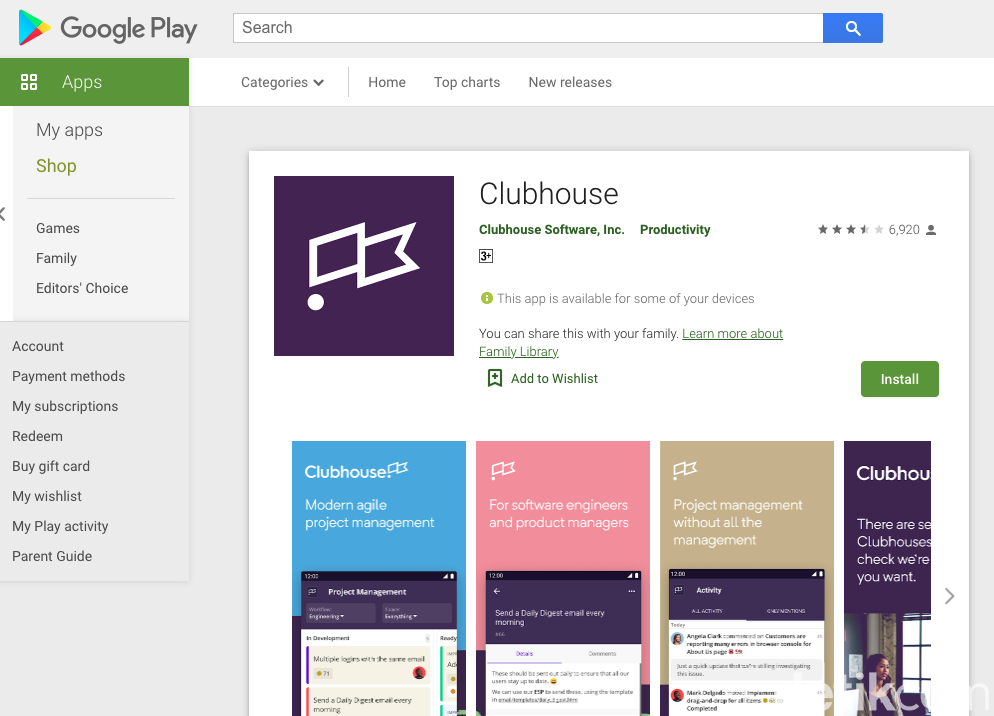
Task: Open My apps in sidebar
Action: coord(69,130)
